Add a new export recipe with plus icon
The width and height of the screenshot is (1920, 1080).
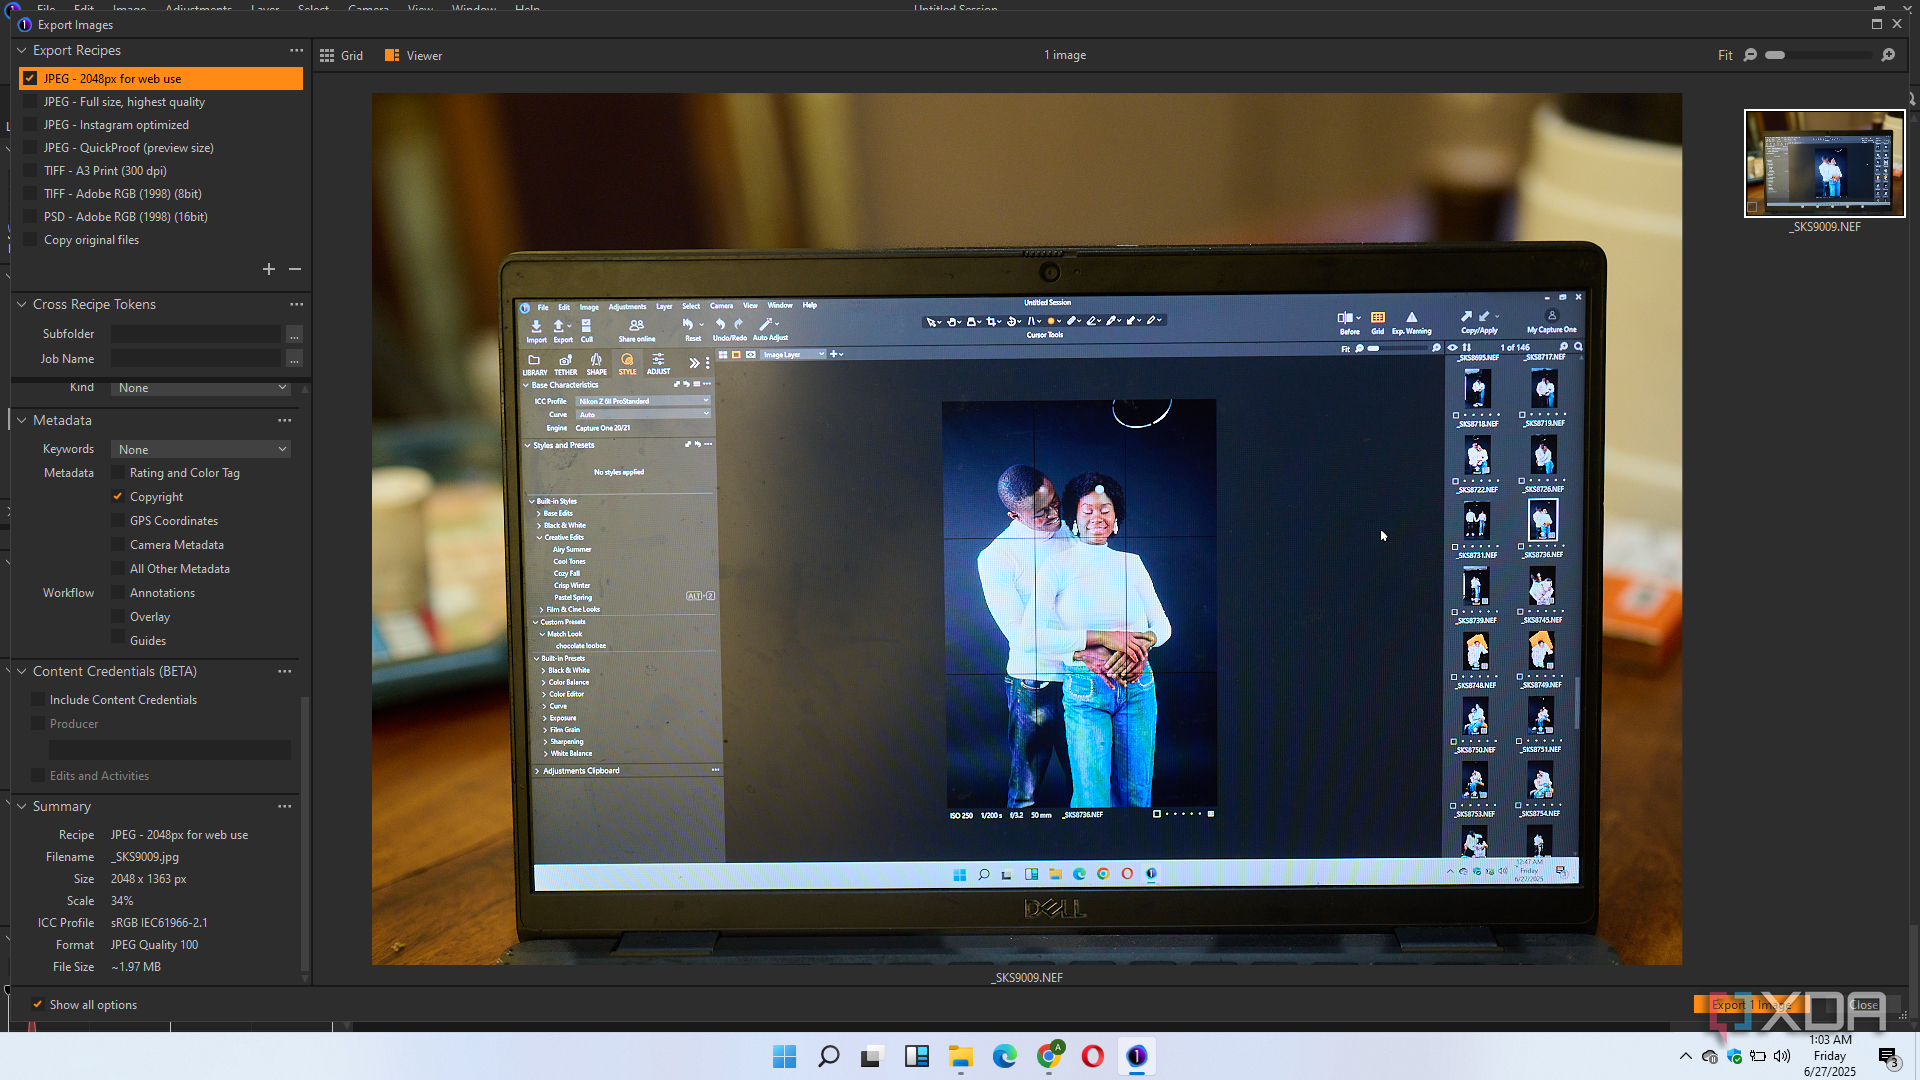[268, 269]
